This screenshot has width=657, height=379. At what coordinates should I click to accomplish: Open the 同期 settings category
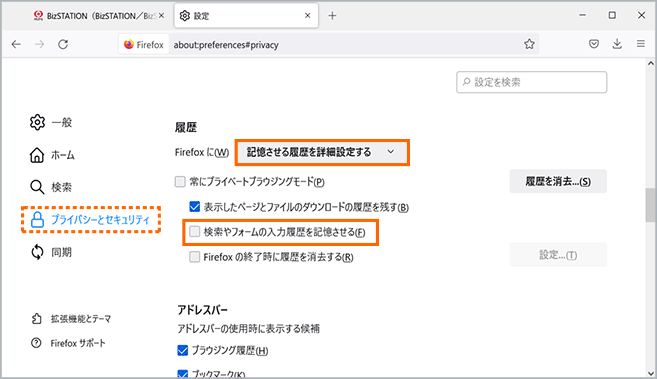tap(51, 252)
